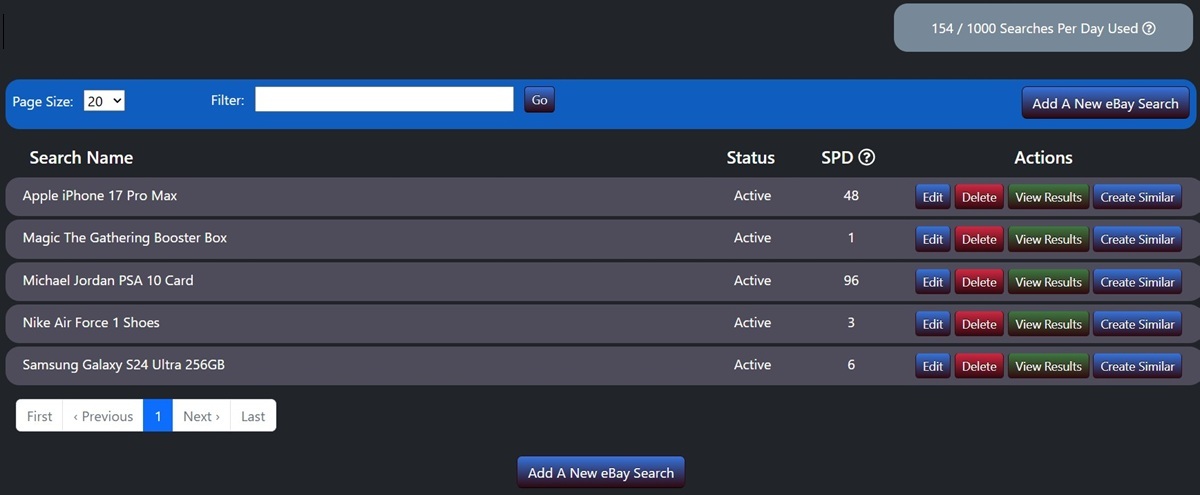Screen dimensions: 1200x495
Task: Click the Nike Air Force 1 Shoes name
Action: (x=91, y=323)
